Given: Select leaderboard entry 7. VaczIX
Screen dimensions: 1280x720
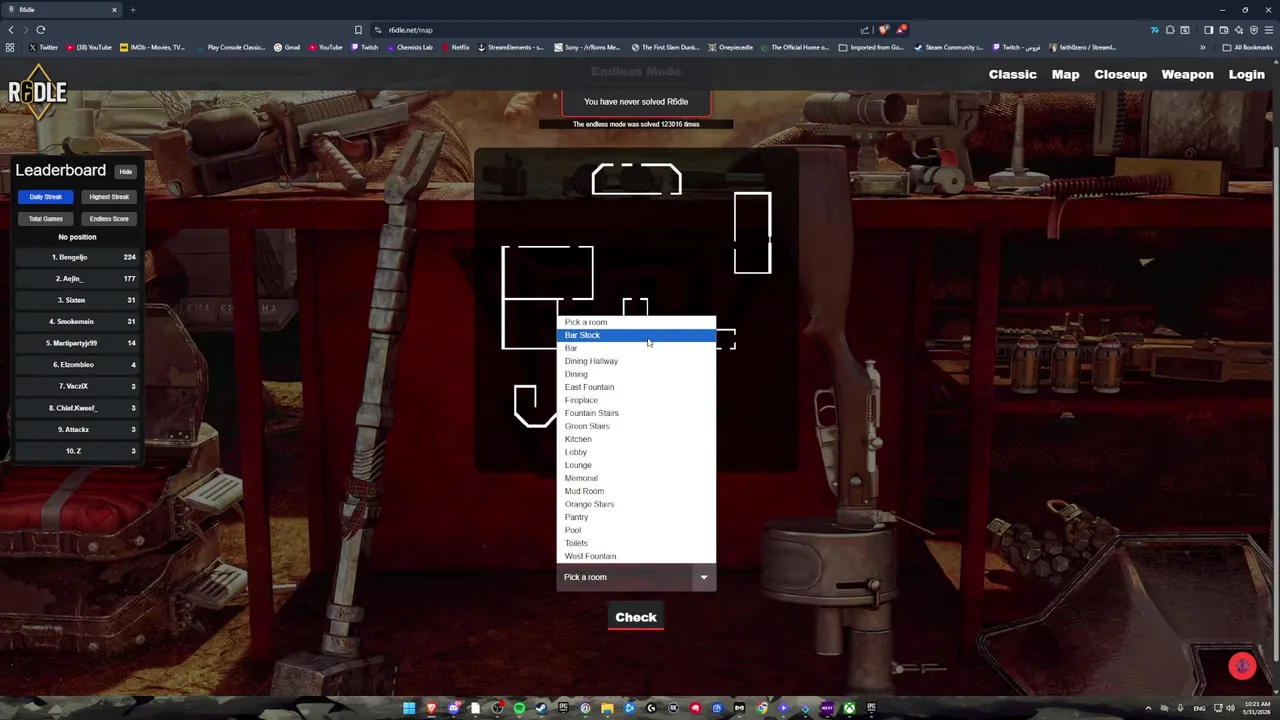Looking at the screenshot, I should coord(77,386).
